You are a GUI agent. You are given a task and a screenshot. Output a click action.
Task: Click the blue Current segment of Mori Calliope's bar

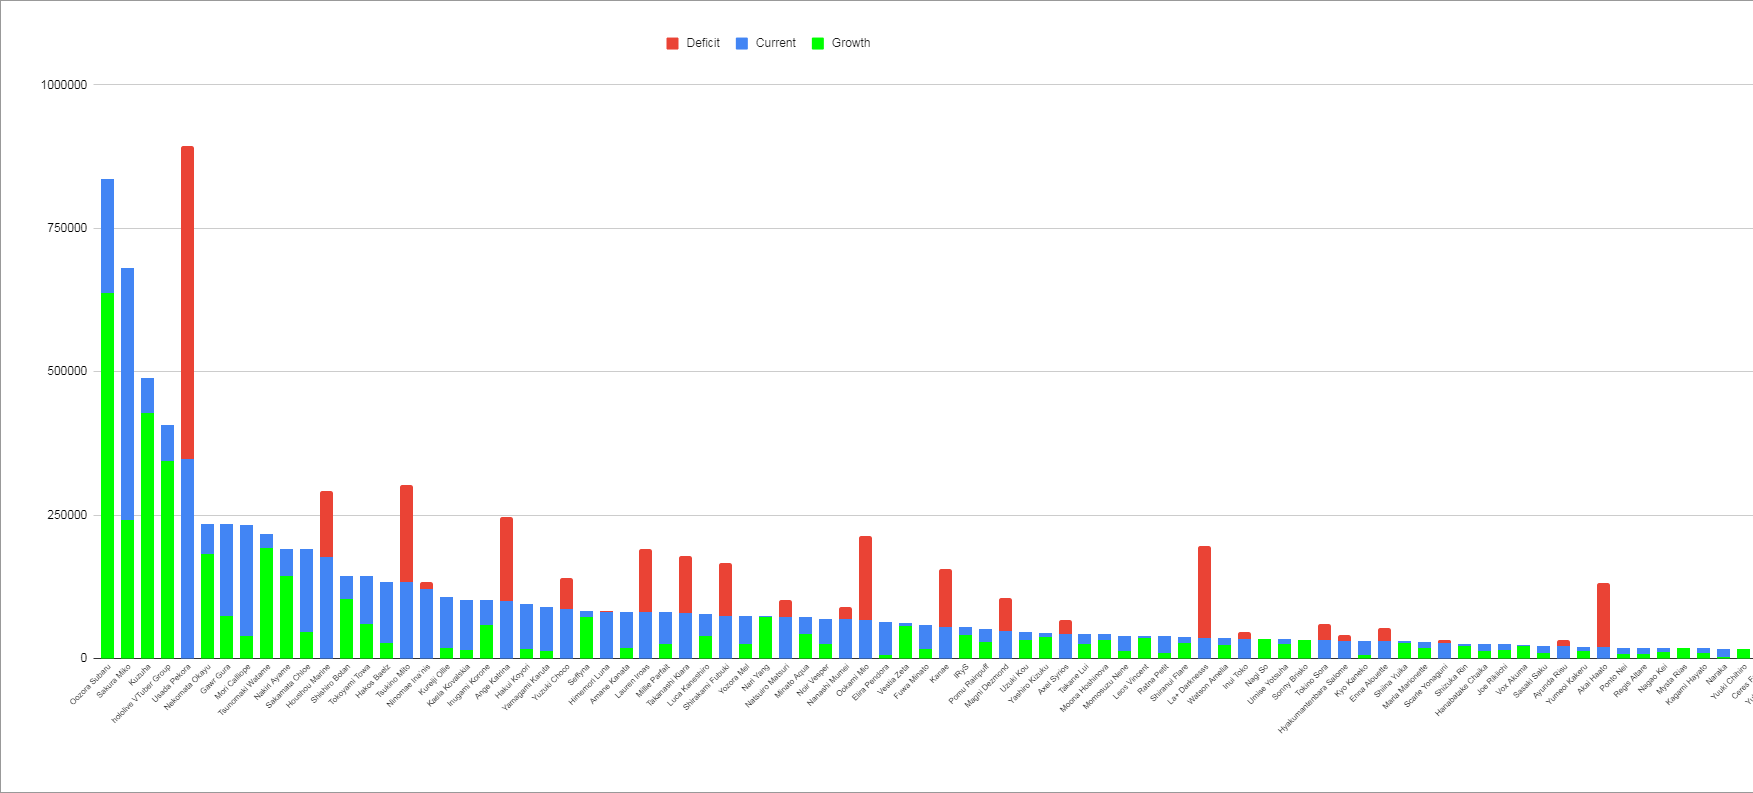point(246,580)
